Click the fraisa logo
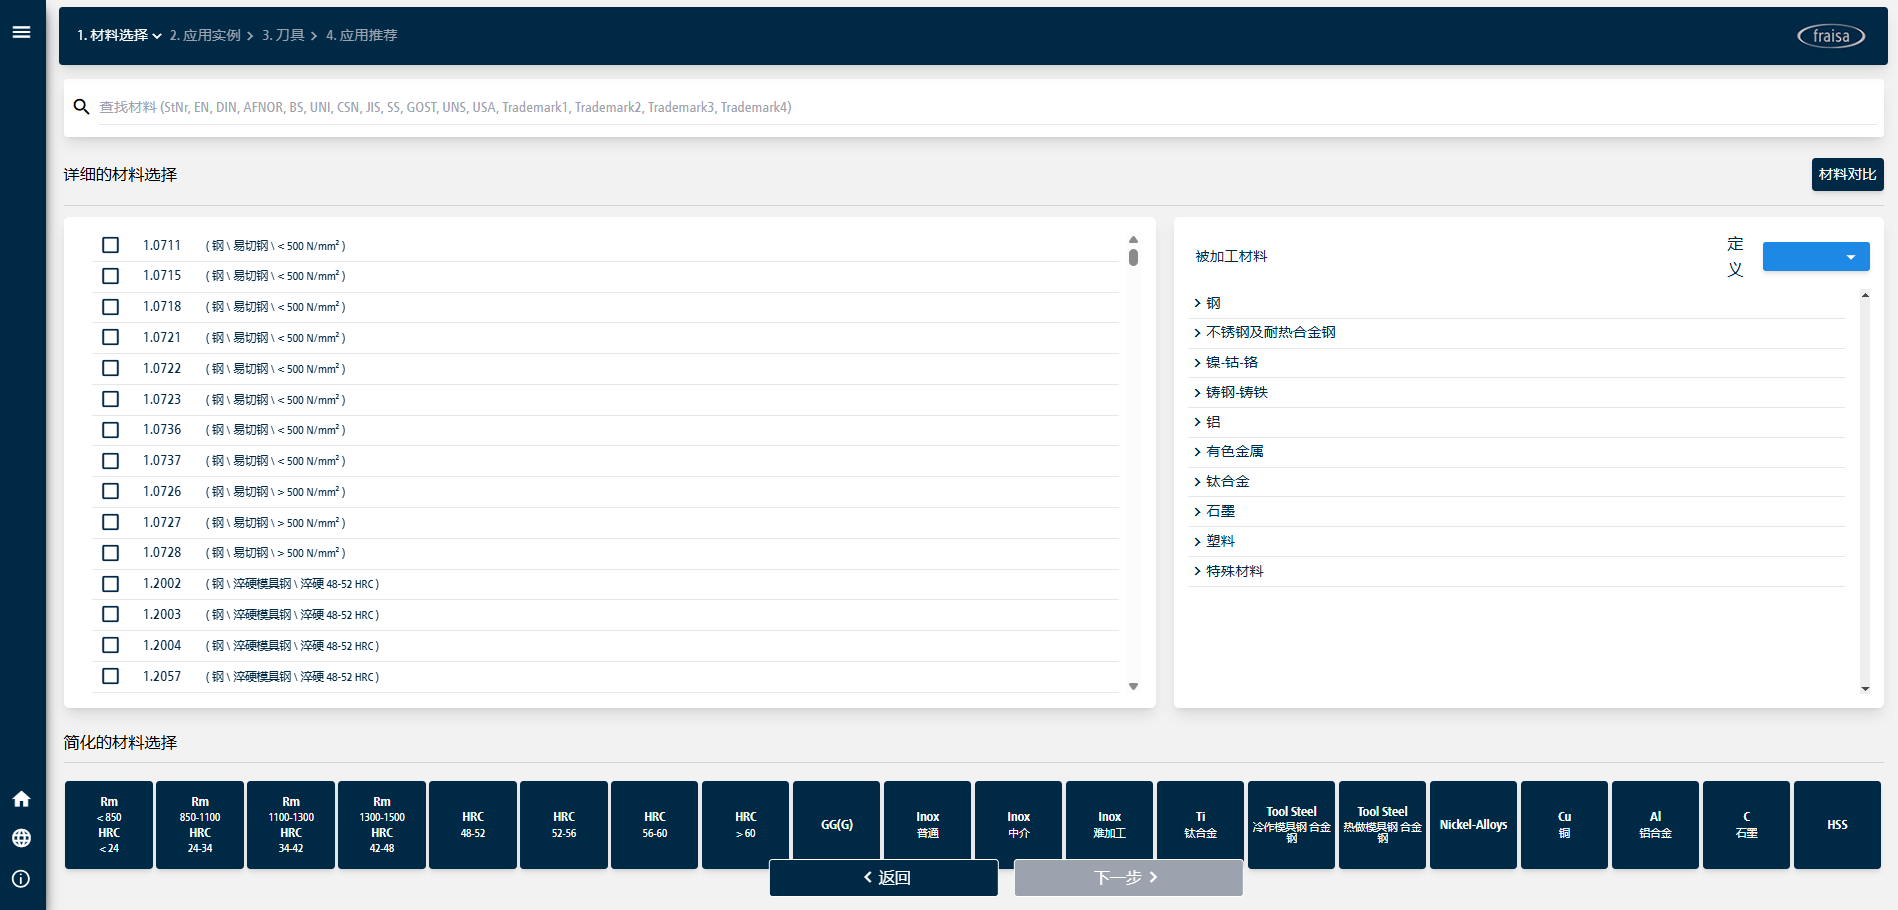 [x=1831, y=36]
